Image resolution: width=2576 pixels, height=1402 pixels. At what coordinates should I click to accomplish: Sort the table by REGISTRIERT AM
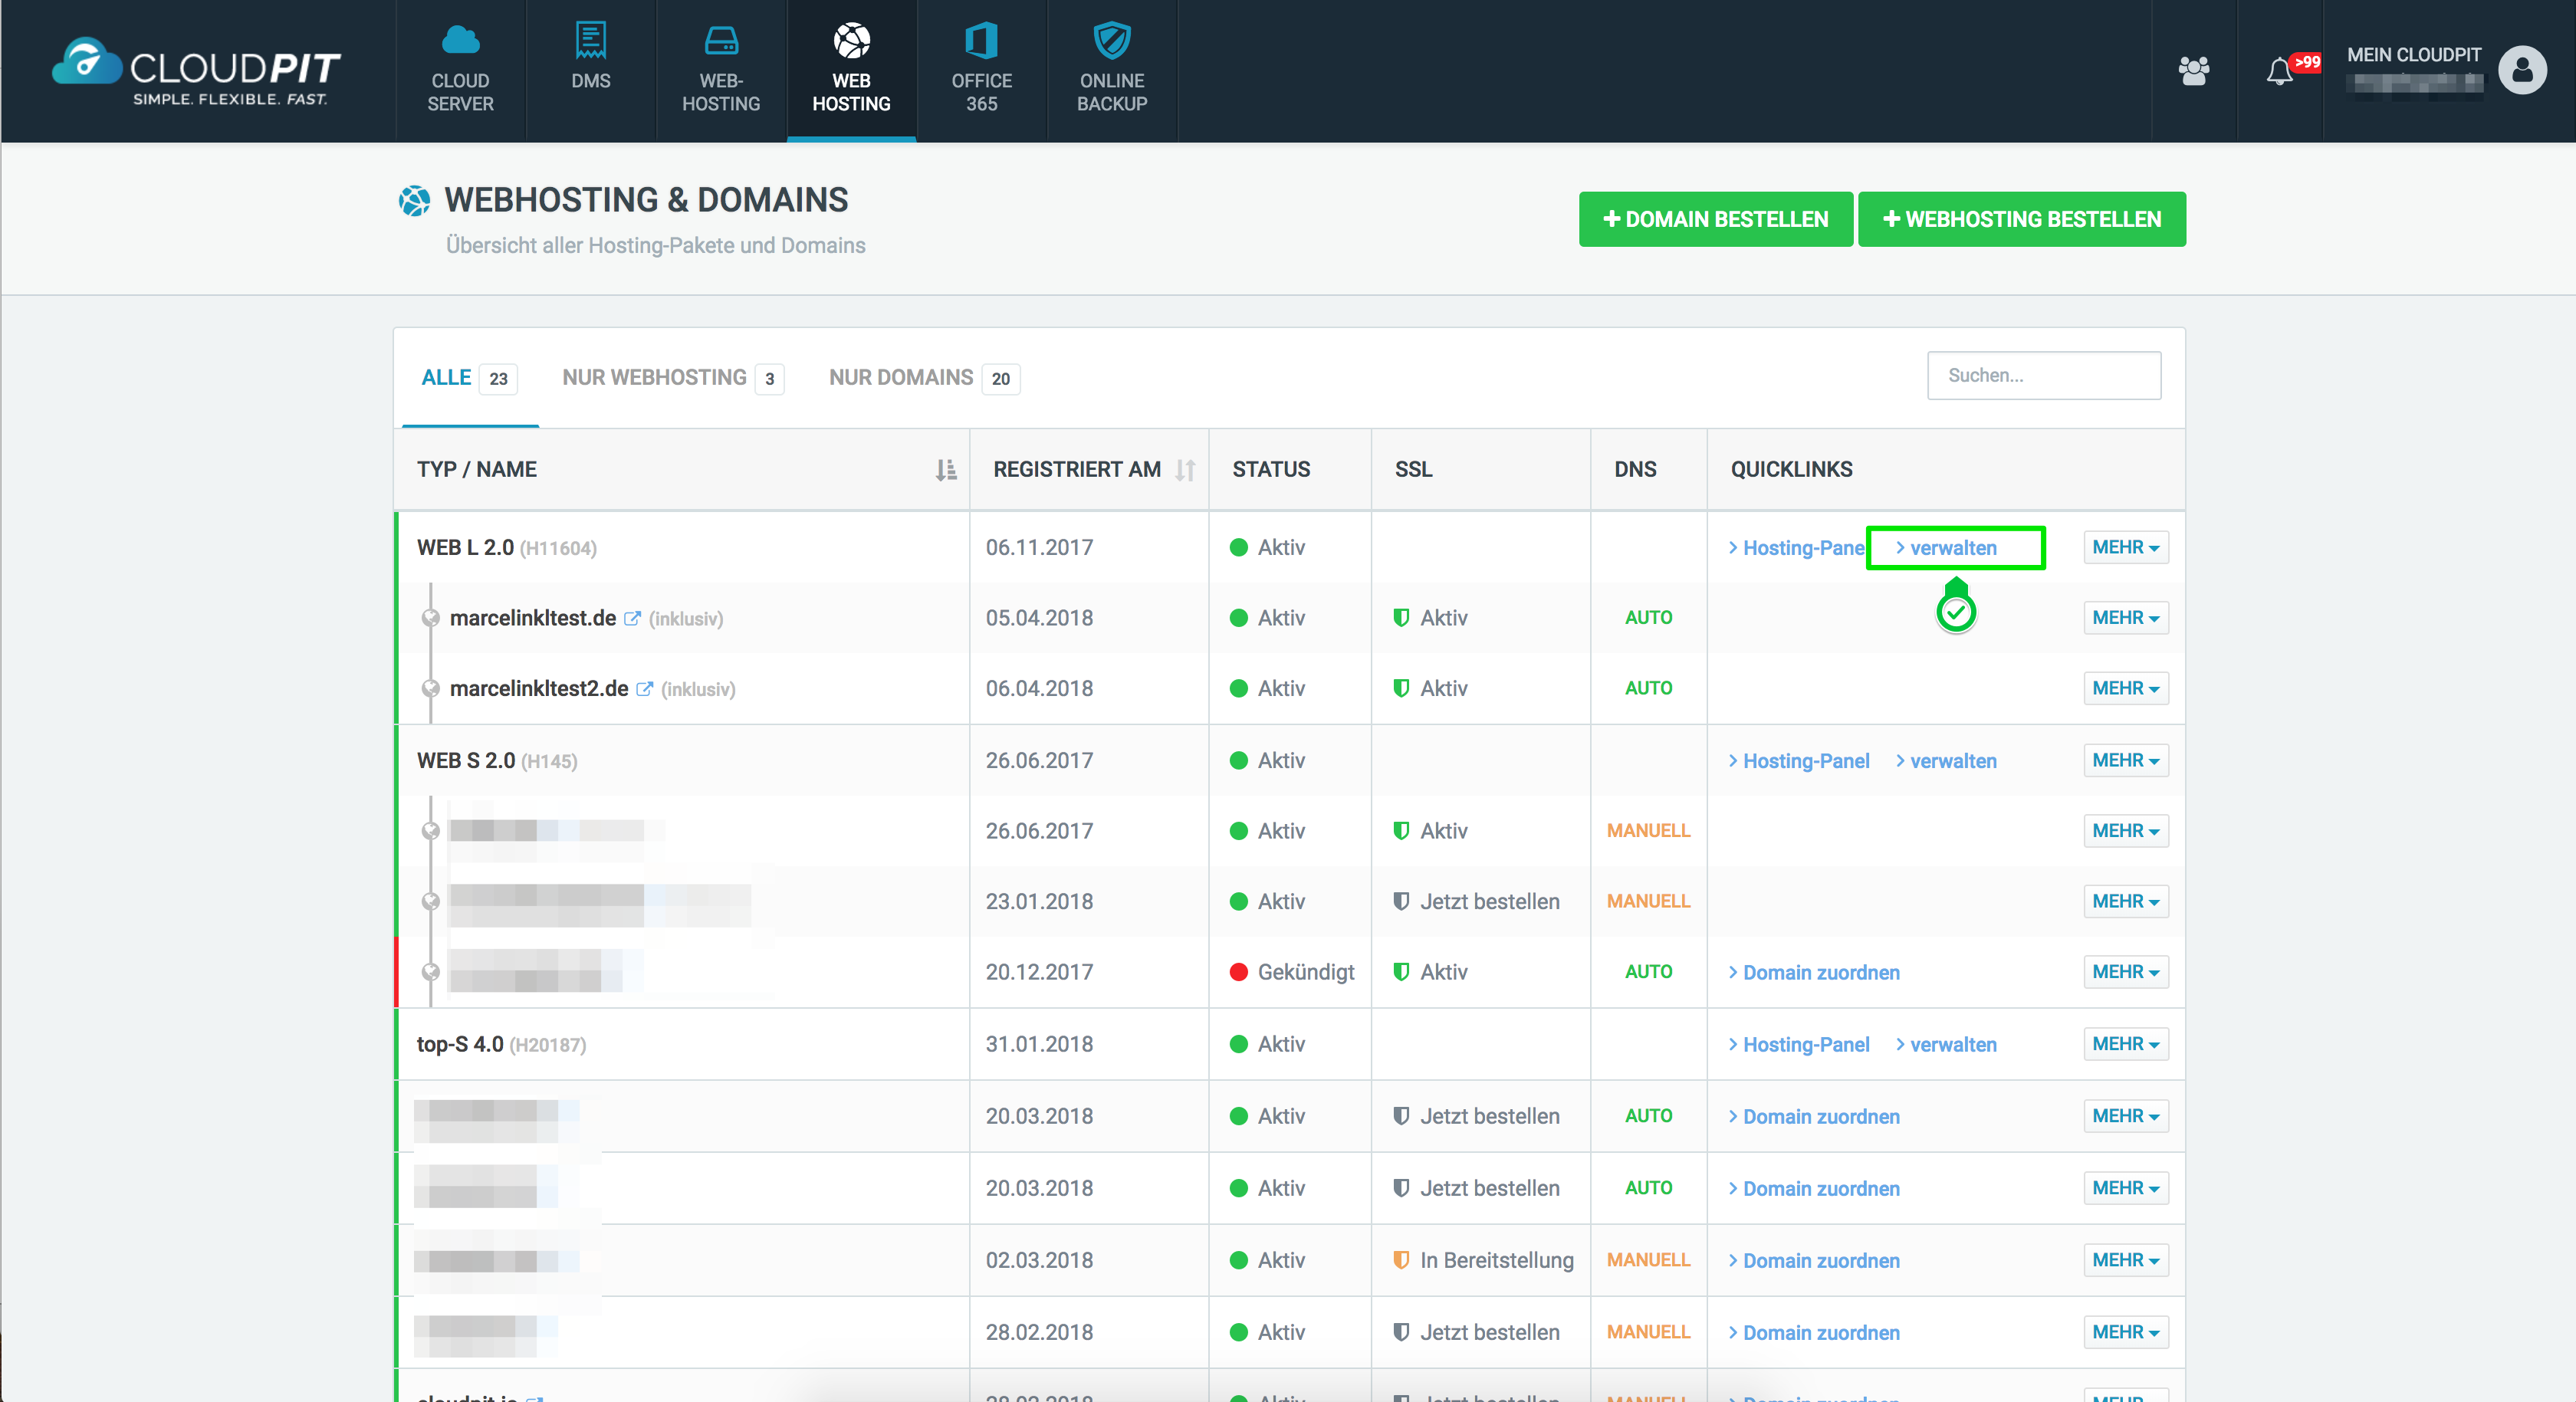(x=1185, y=469)
